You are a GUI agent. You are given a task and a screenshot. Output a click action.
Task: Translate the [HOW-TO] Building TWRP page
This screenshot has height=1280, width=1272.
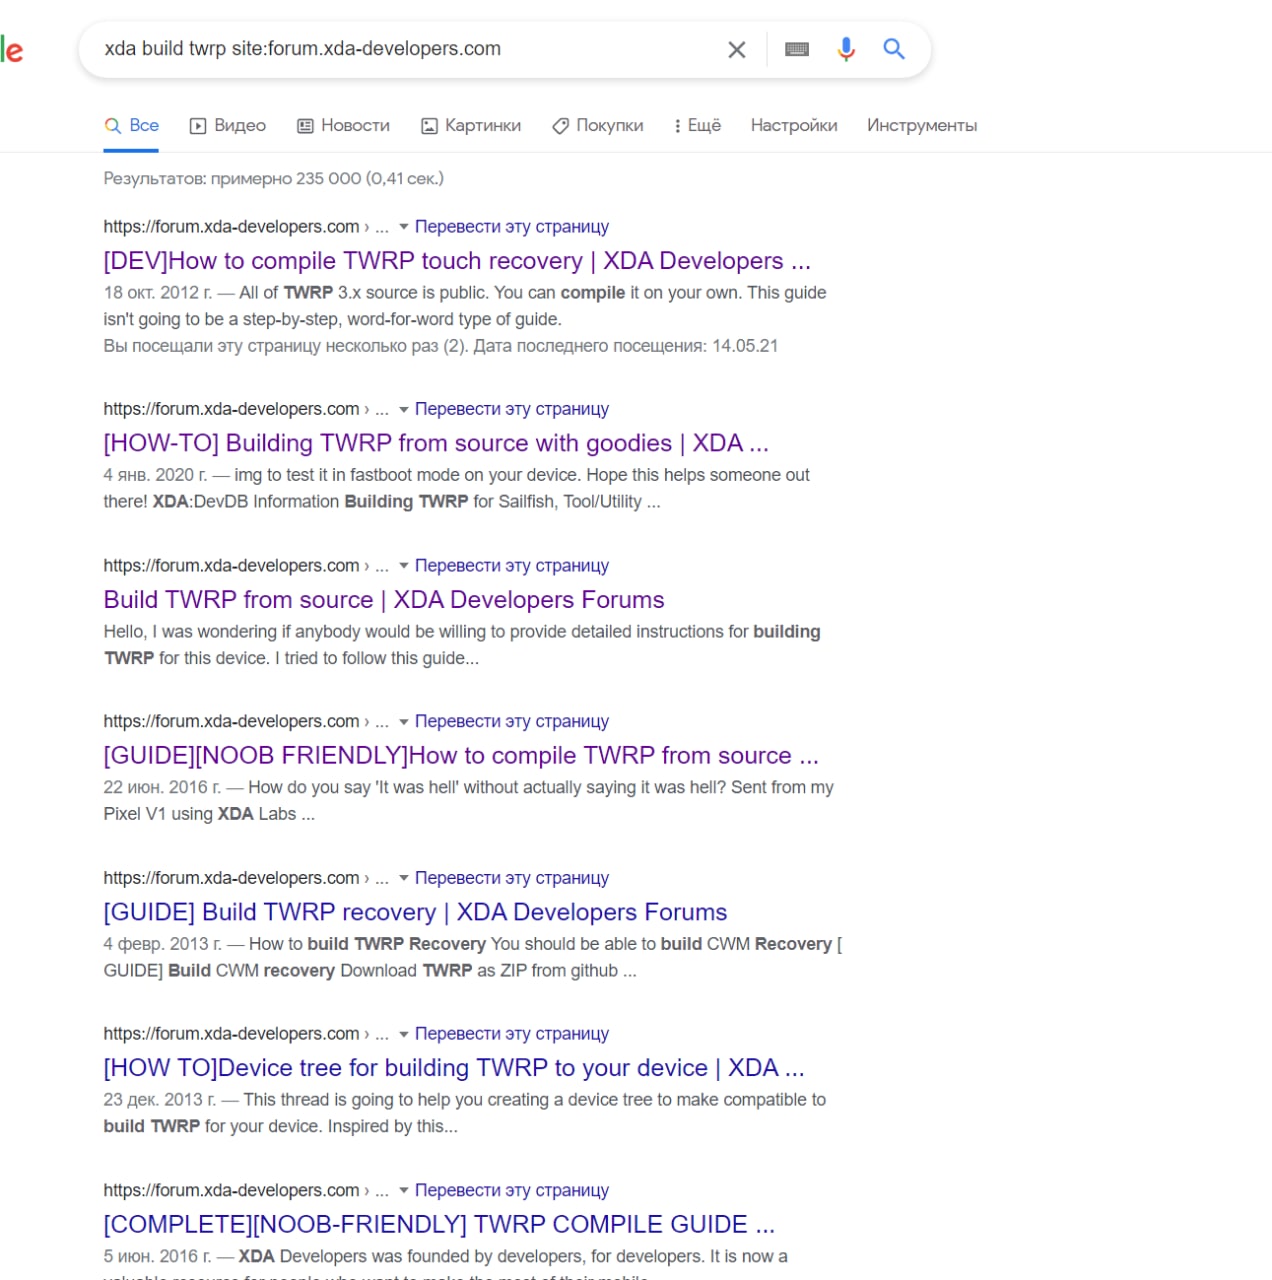(x=512, y=409)
